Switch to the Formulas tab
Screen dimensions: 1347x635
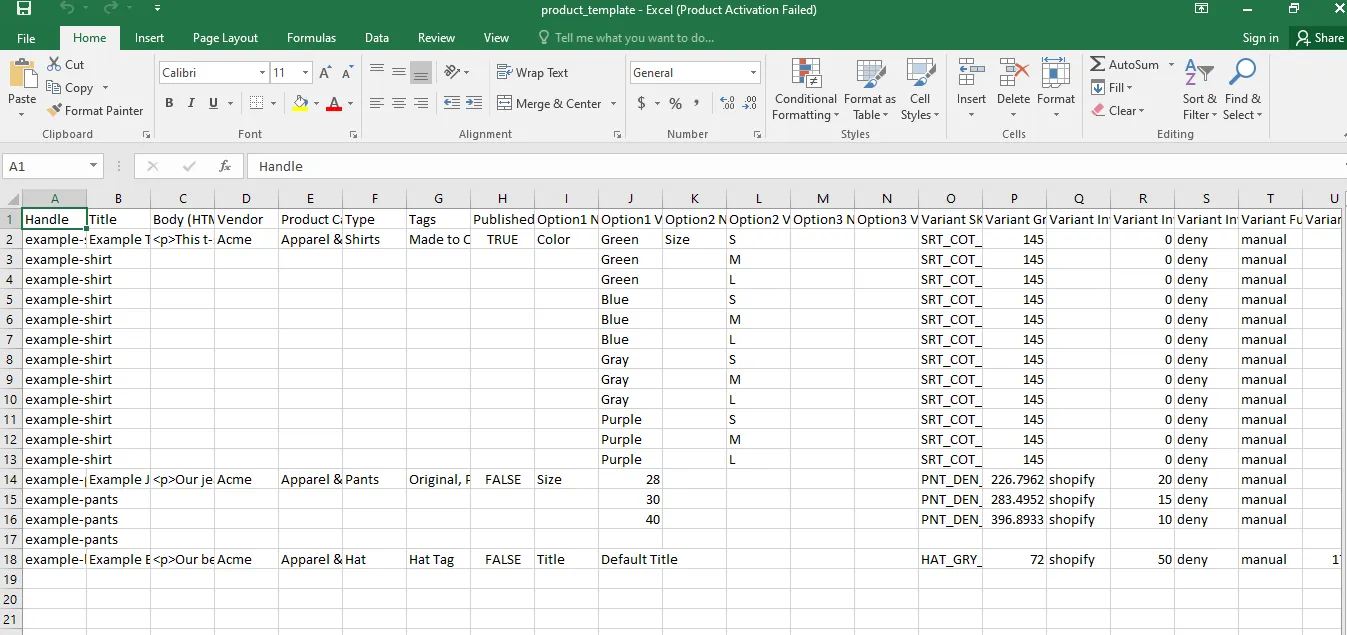(311, 38)
